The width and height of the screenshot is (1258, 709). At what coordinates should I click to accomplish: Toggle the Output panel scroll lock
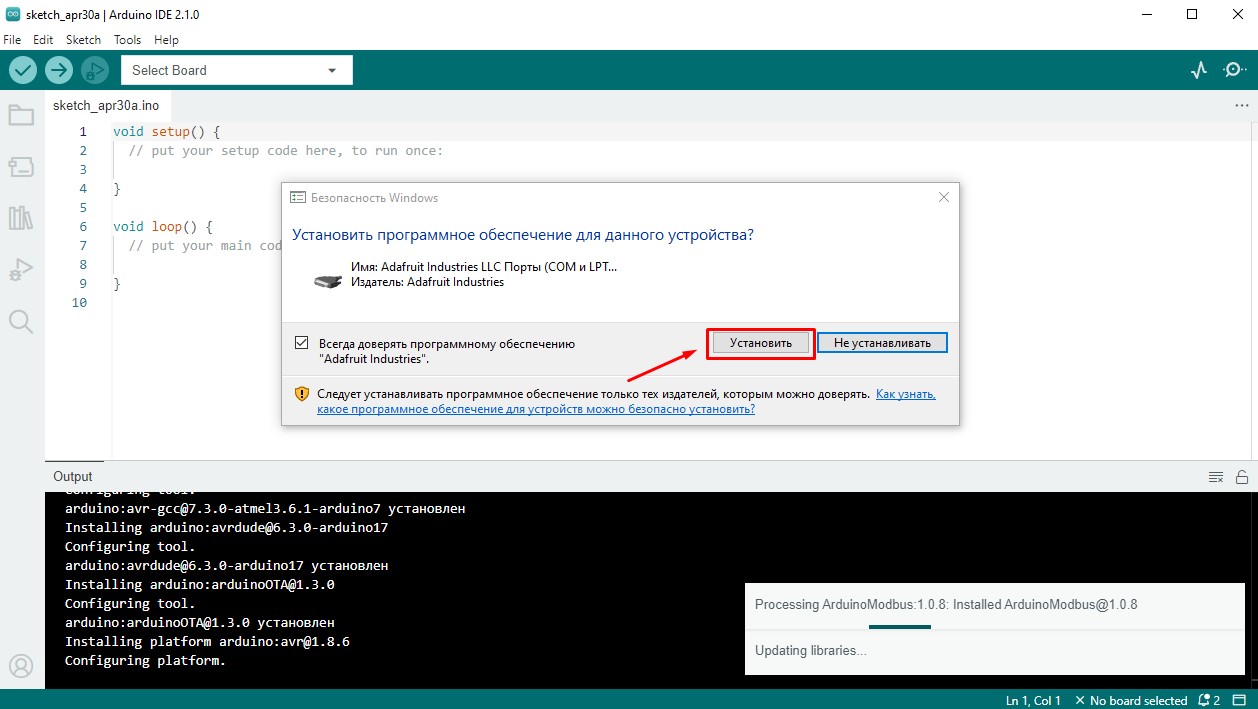[x=1242, y=477]
